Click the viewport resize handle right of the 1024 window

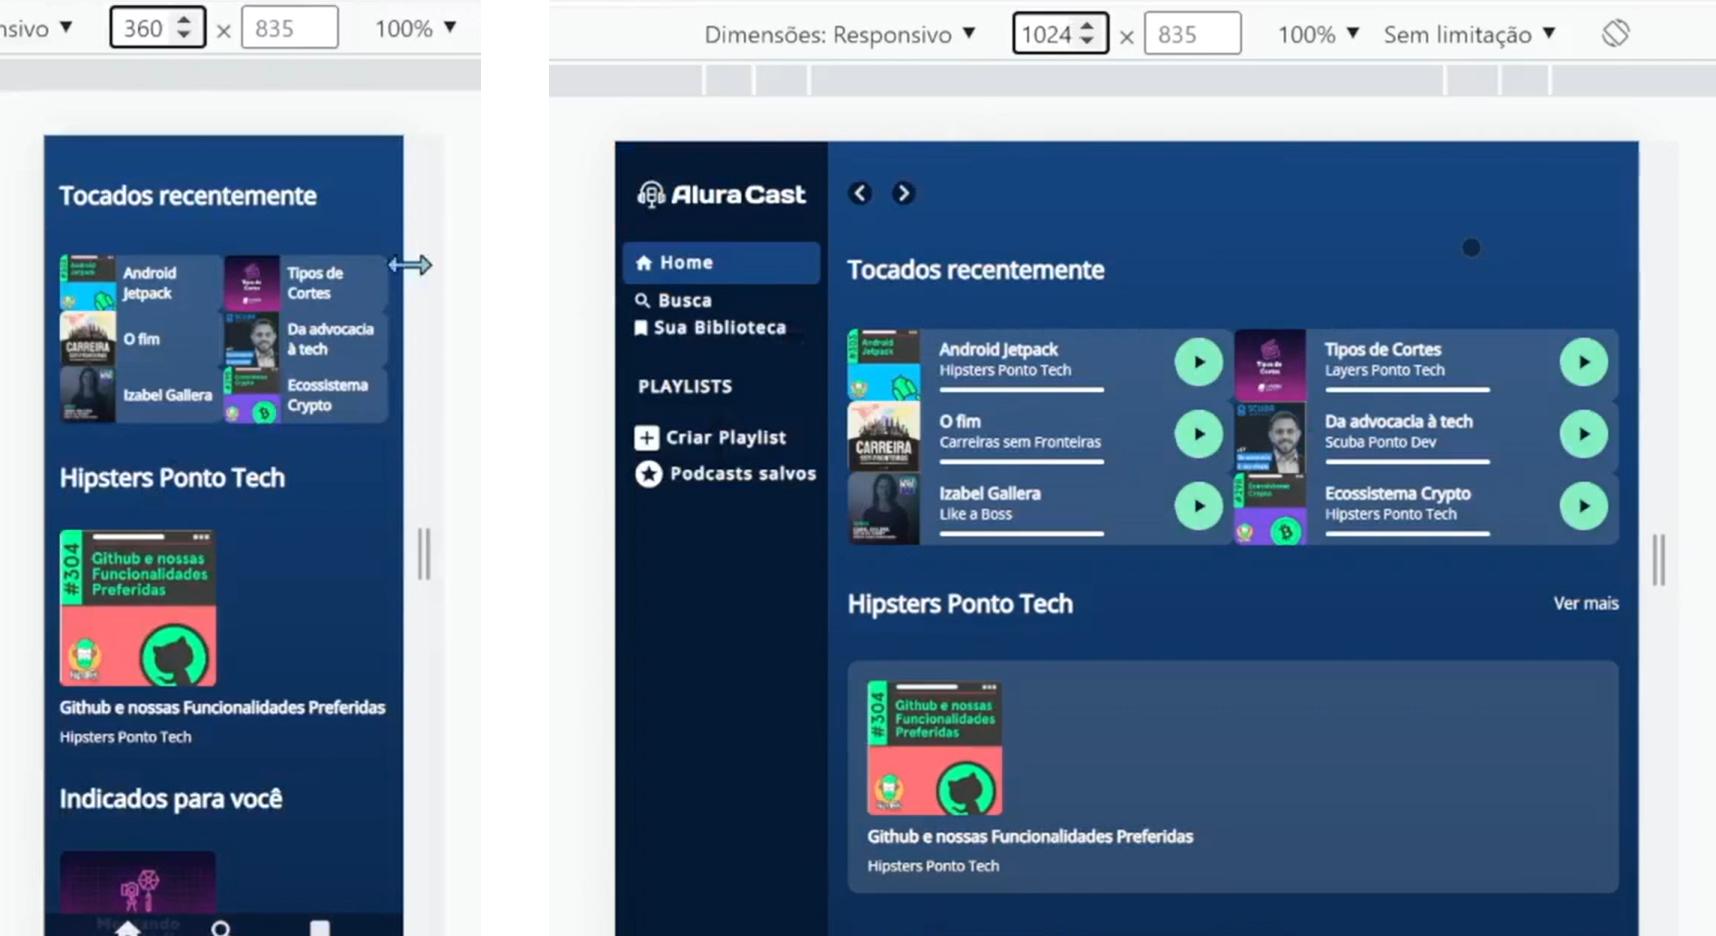tap(1659, 560)
